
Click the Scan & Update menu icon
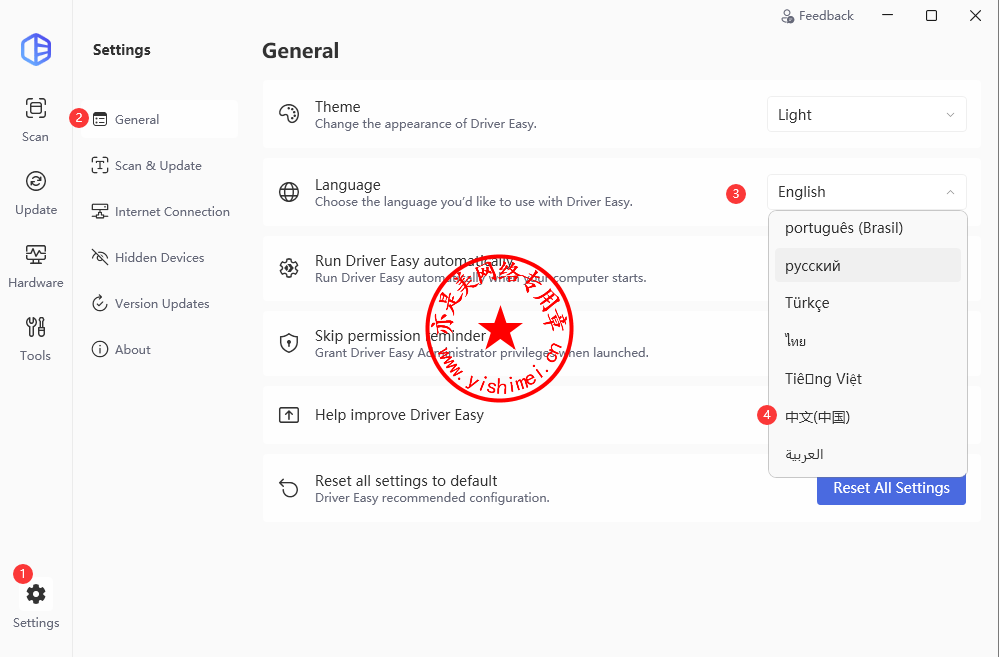(x=100, y=166)
